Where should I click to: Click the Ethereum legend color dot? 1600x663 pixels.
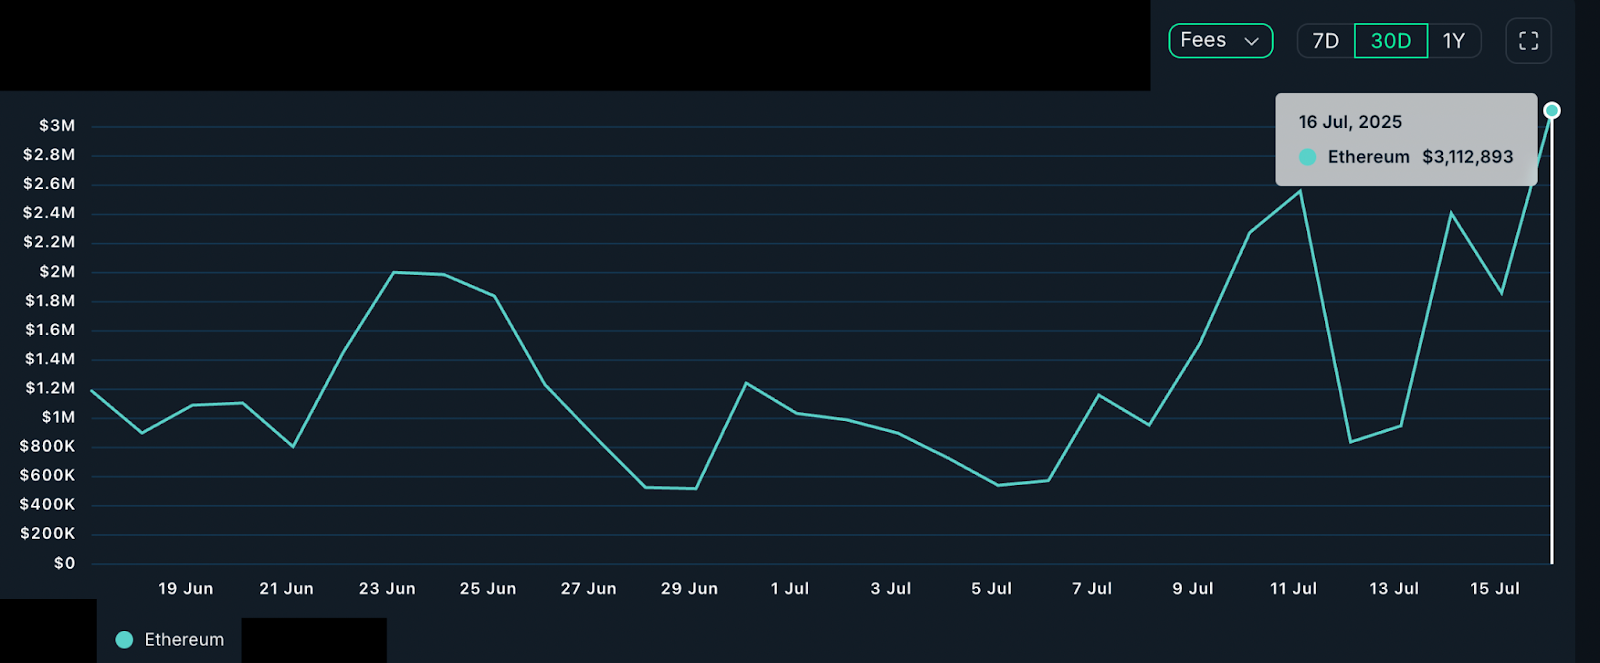(x=124, y=640)
